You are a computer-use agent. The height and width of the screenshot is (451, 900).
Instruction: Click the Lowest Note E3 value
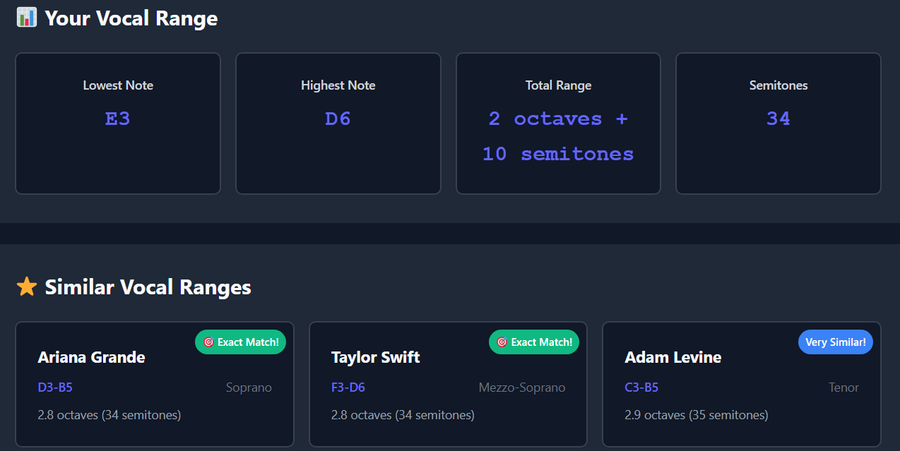click(118, 119)
